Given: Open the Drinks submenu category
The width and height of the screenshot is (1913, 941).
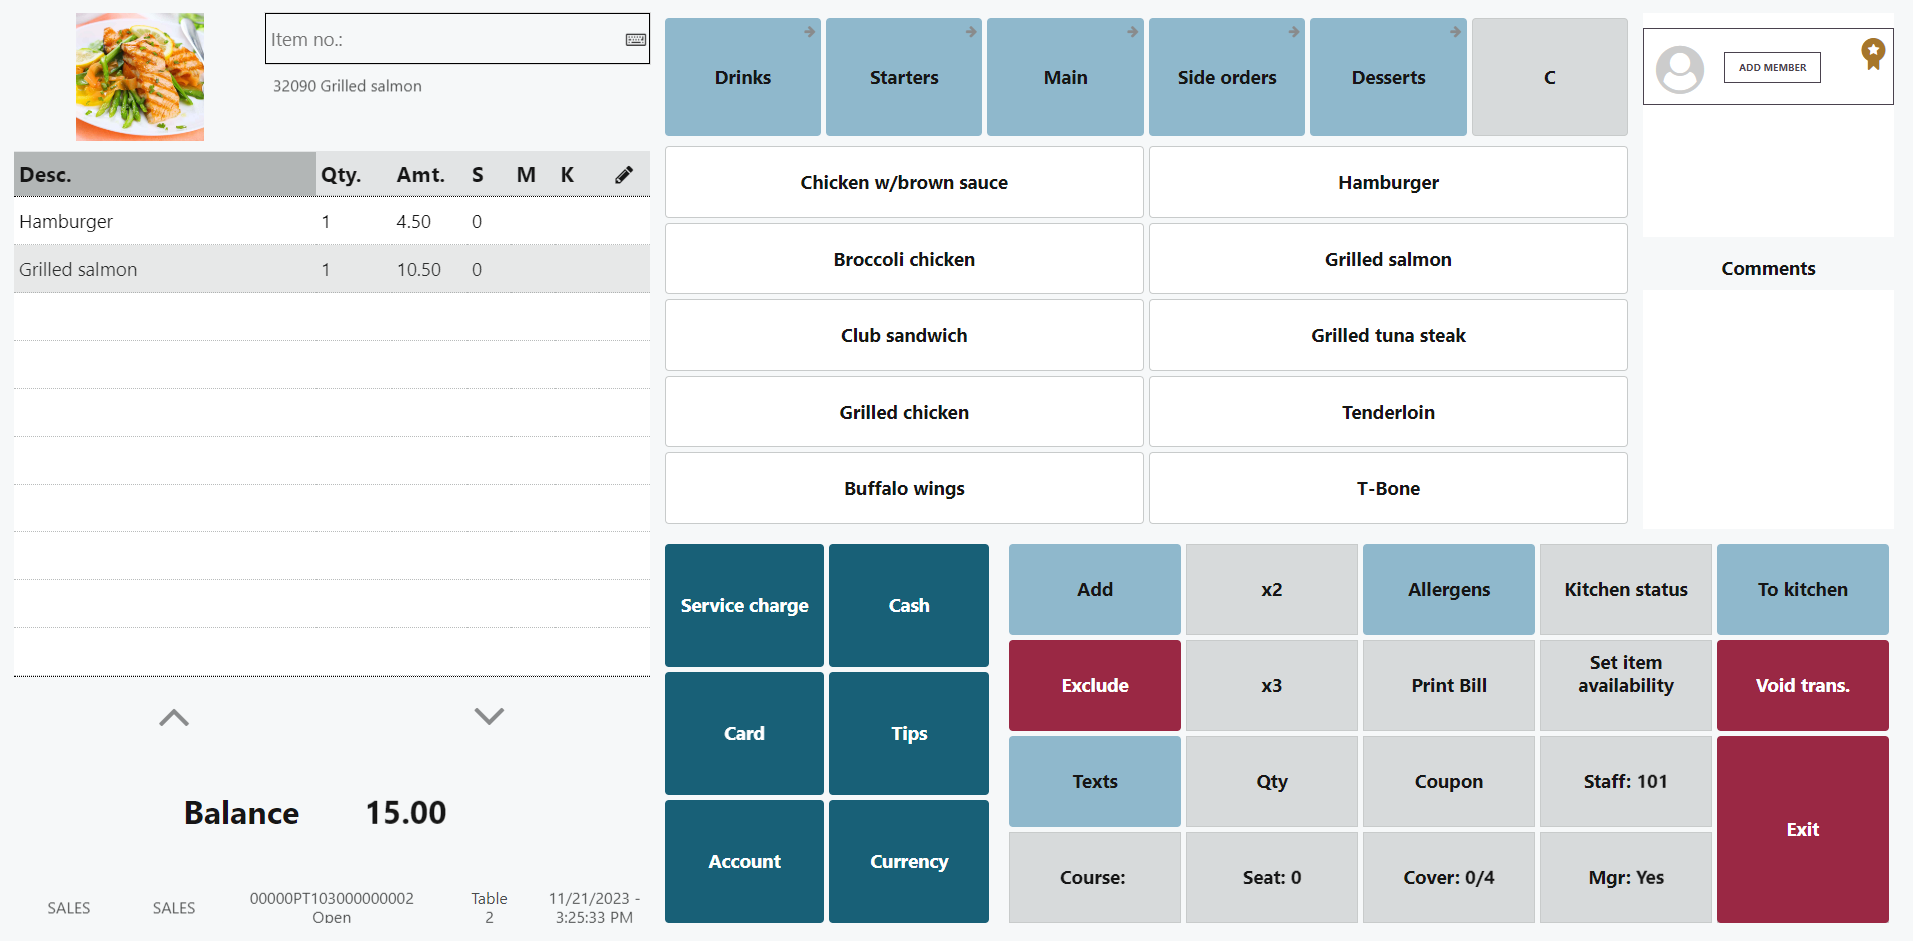Looking at the screenshot, I should coord(743,77).
